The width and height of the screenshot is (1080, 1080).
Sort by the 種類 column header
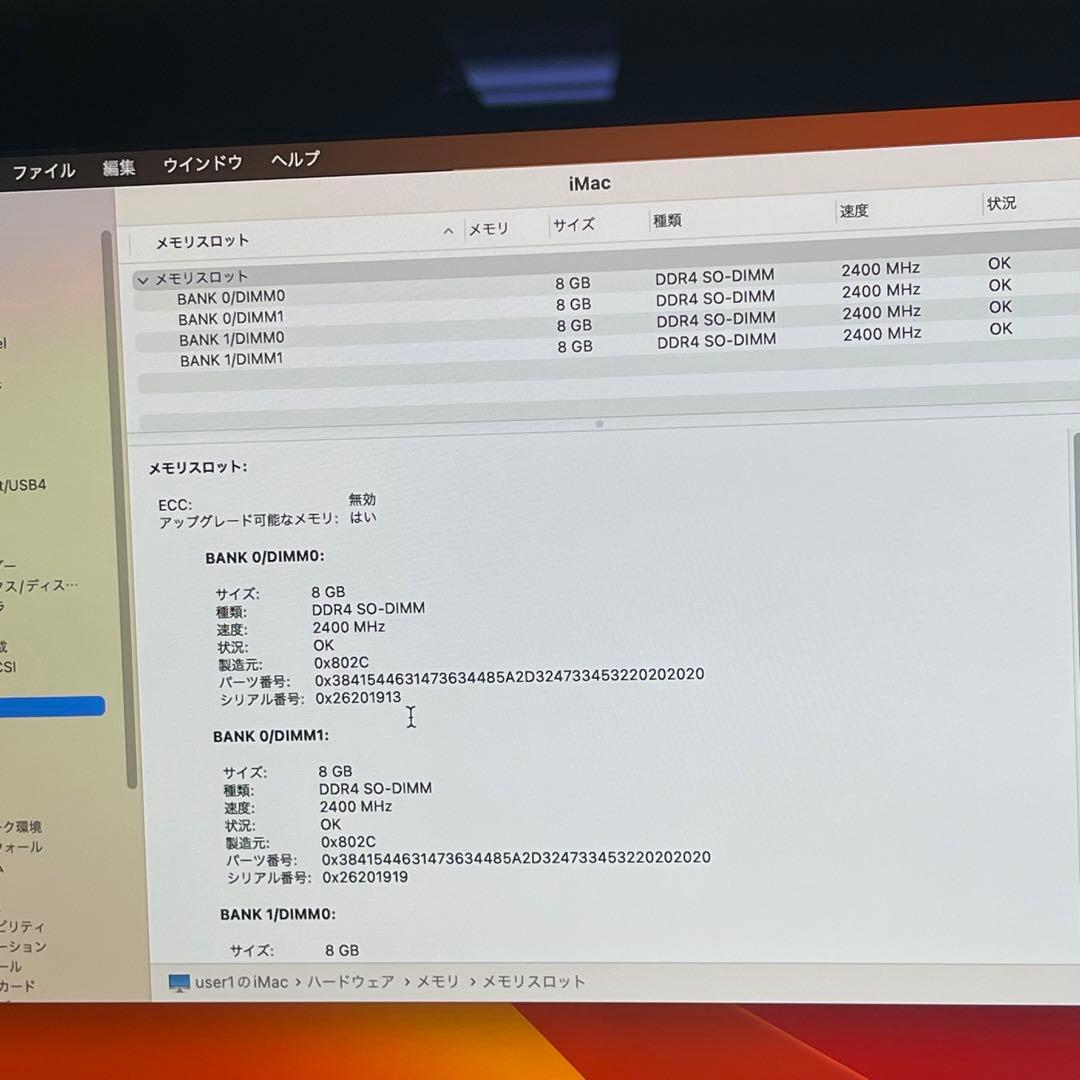pos(667,220)
